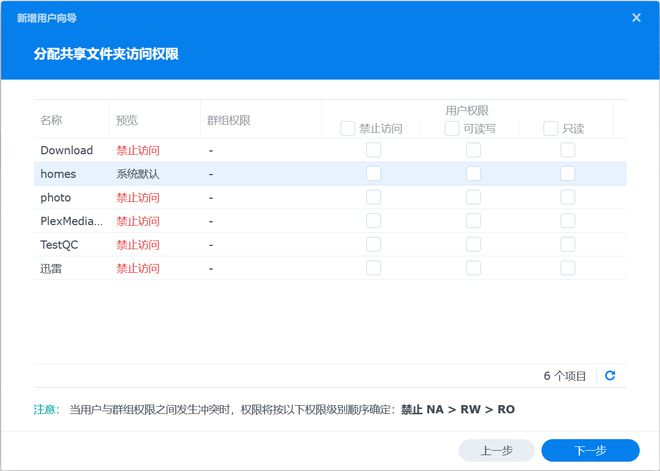Go back with 上一步 button
This screenshot has height=471, width=660.
(x=496, y=450)
